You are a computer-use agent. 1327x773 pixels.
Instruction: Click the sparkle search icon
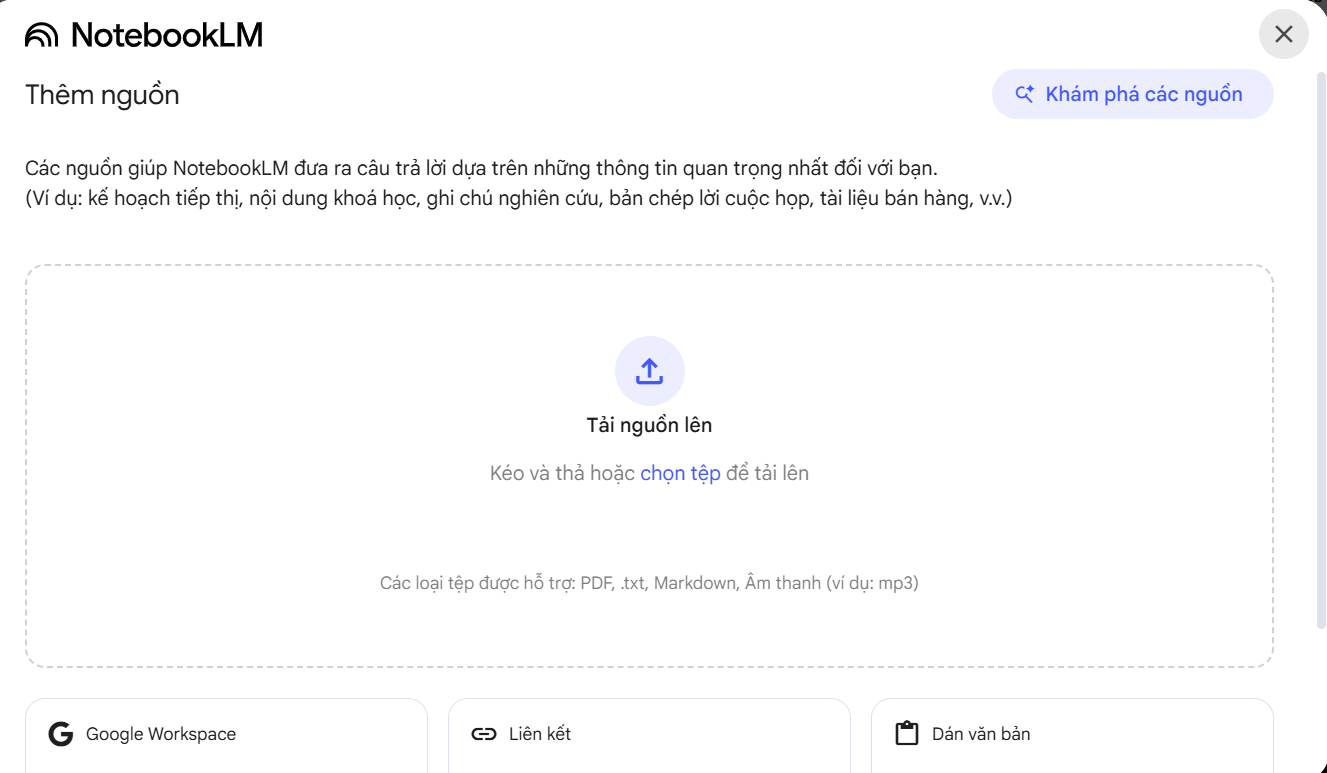click(x=1024, y=94)
